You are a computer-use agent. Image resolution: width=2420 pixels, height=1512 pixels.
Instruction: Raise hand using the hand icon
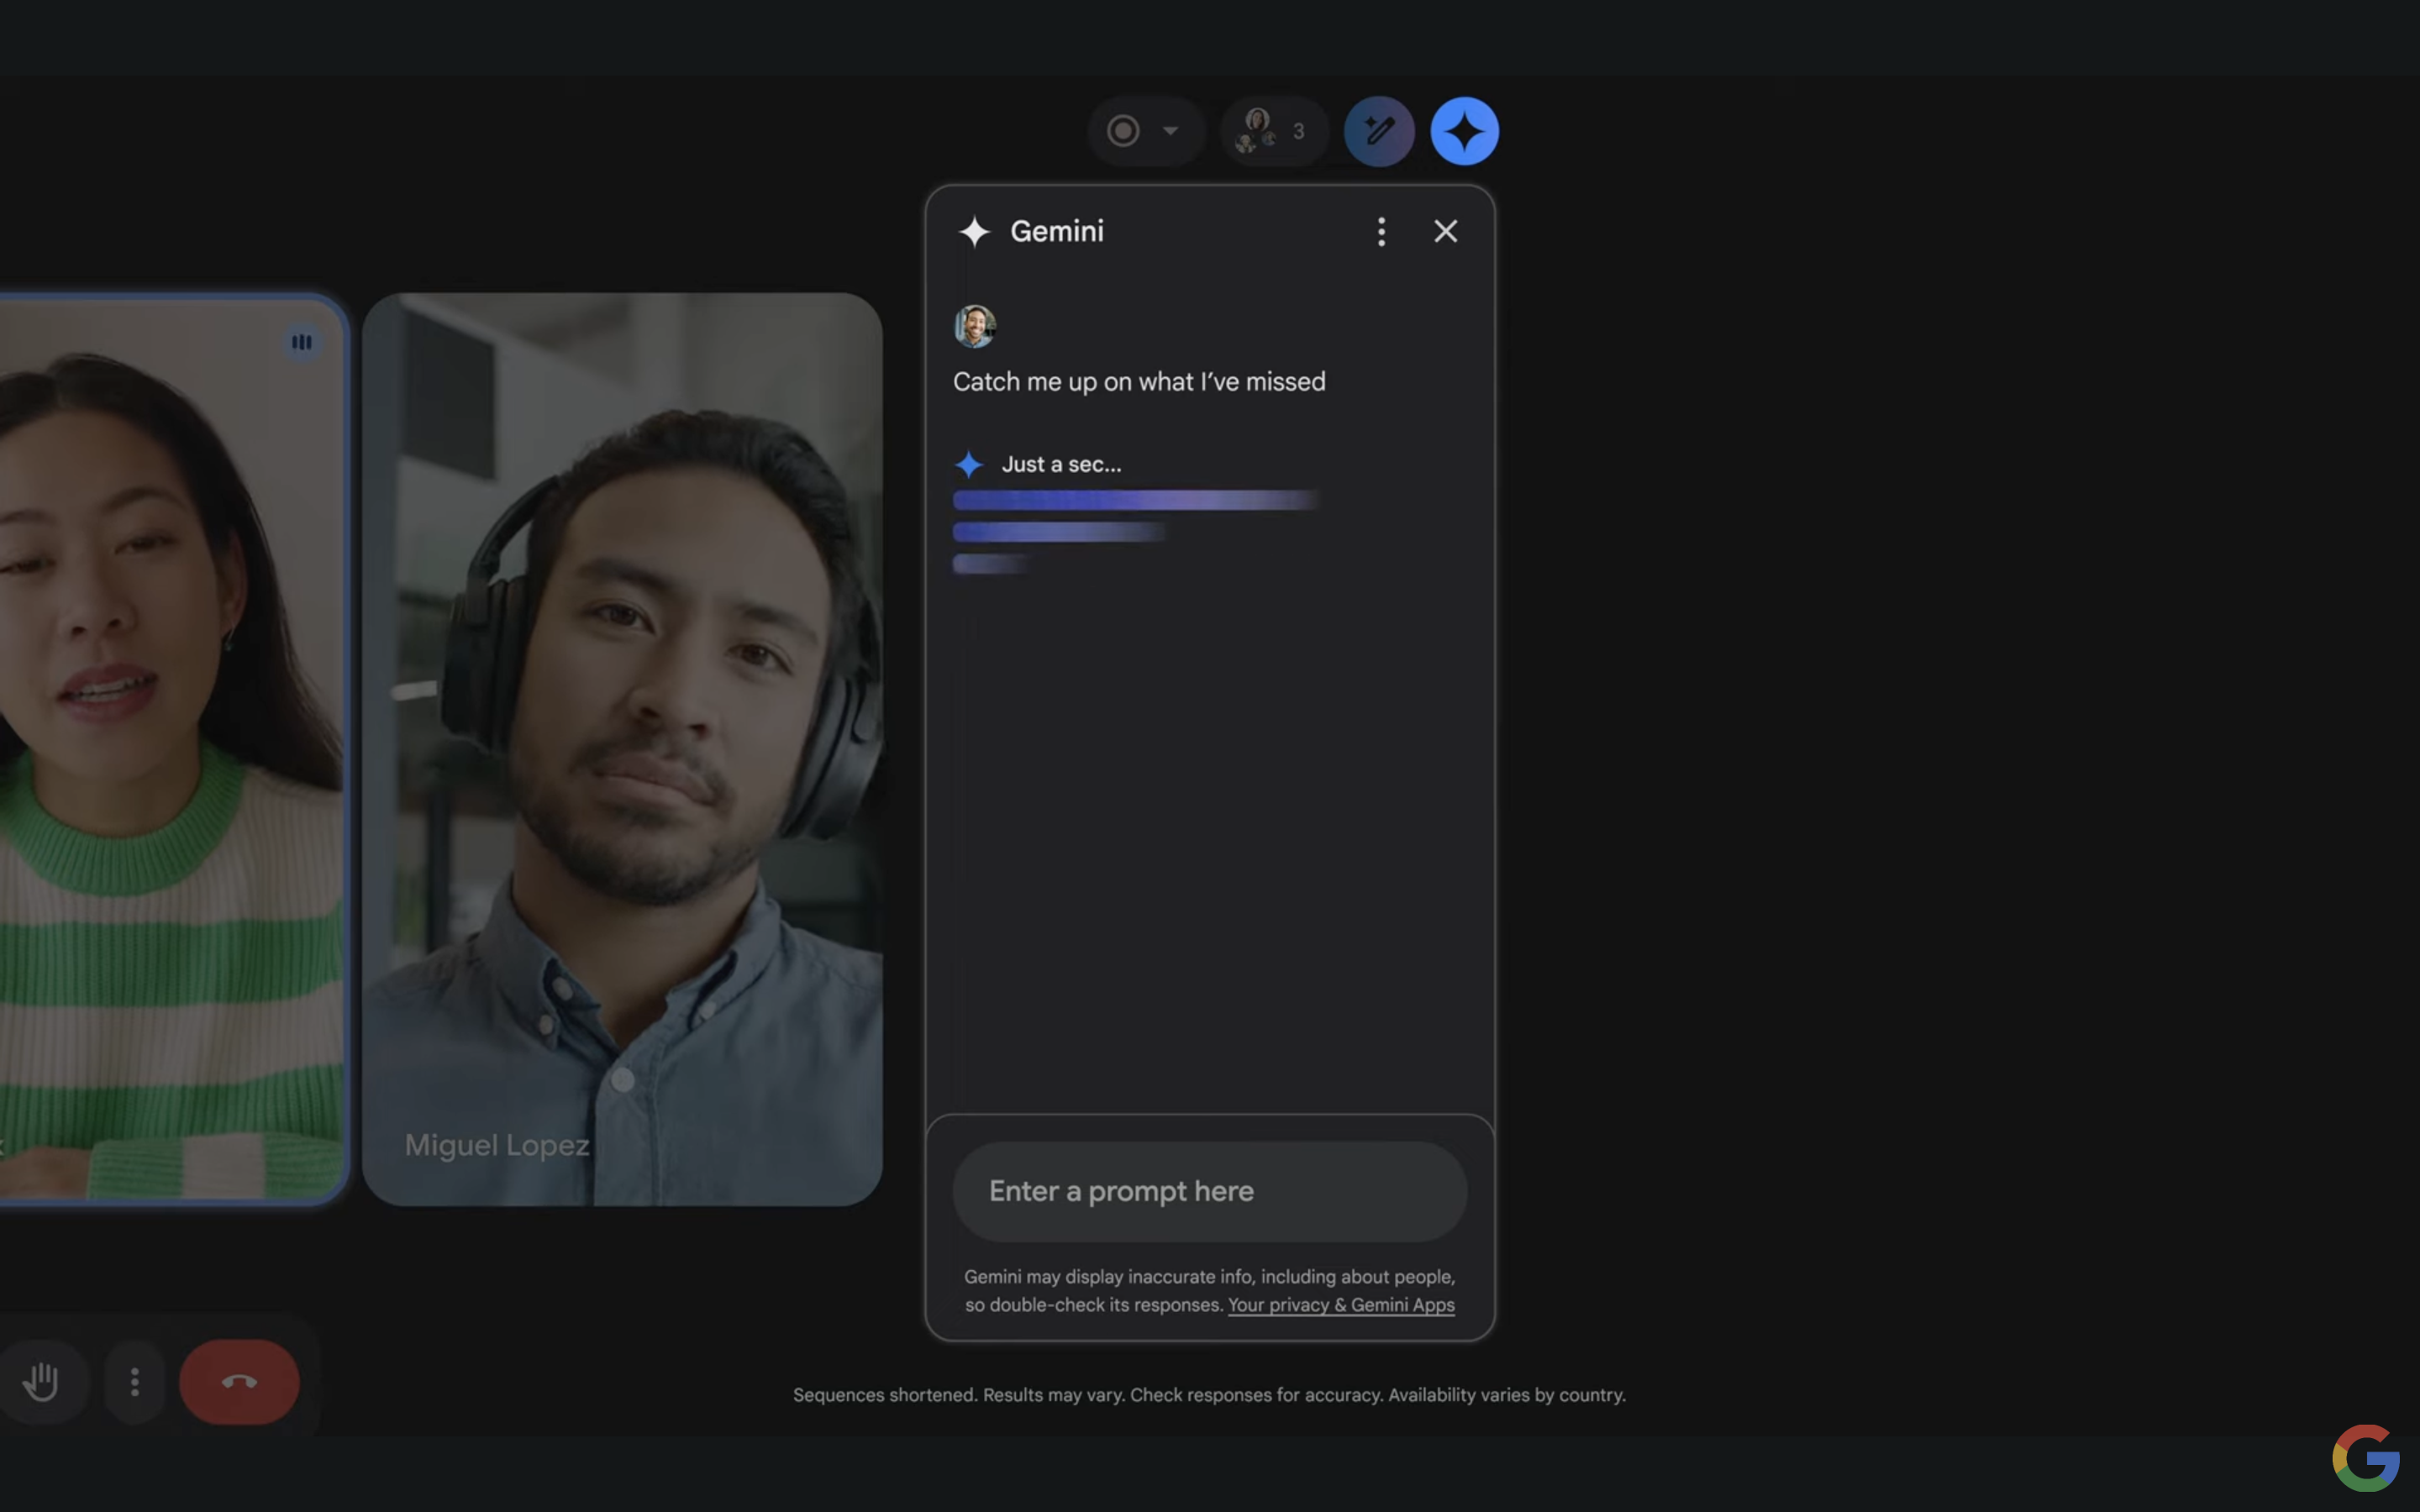pyautogui.click(x=41, y=1382)
